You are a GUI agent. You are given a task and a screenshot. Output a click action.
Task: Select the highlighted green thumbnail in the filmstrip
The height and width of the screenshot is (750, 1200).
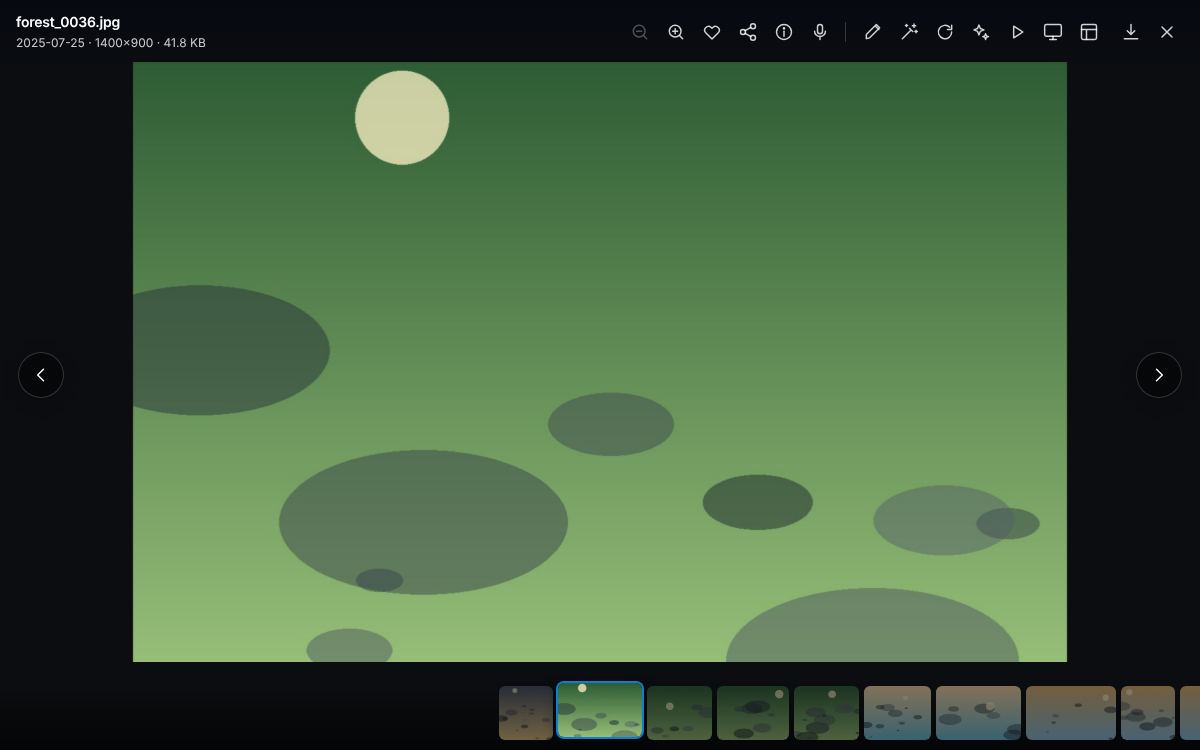600,710
